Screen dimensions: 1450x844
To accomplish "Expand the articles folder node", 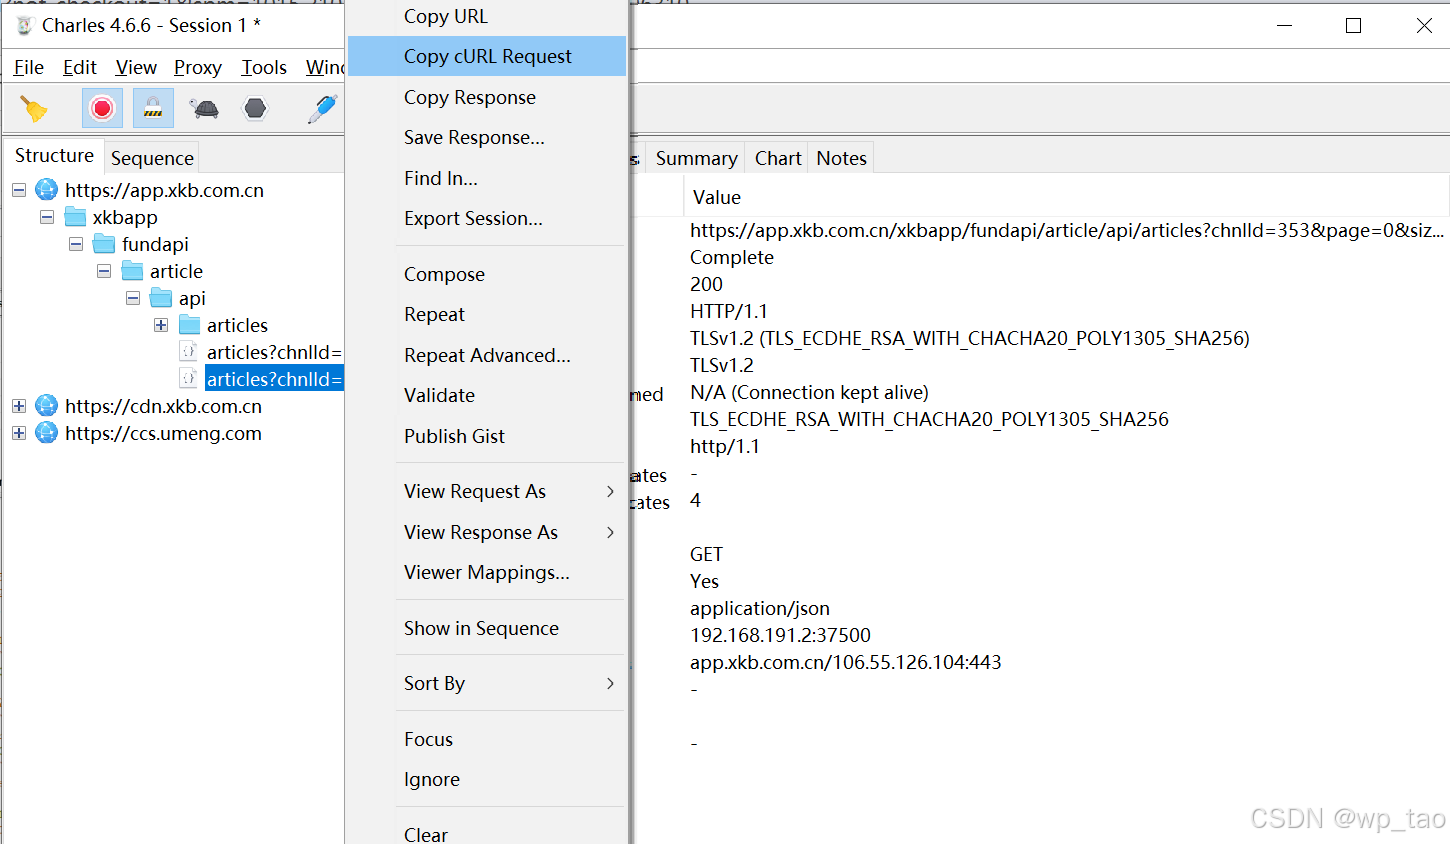I will [x=161, y=325].
